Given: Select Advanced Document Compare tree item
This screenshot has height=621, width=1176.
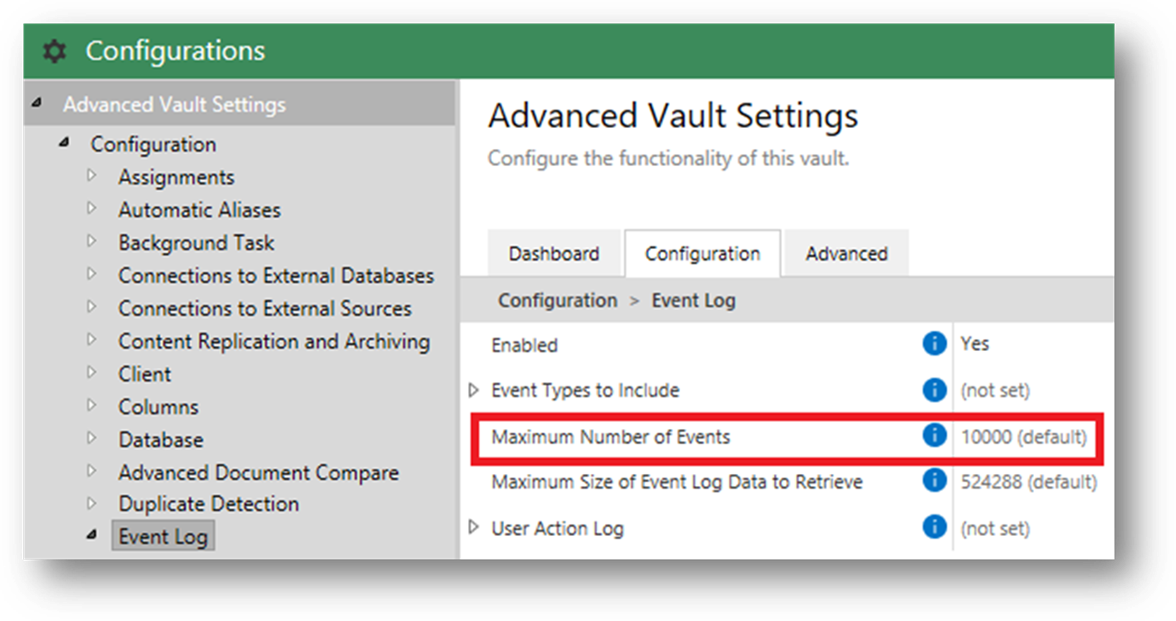Looking at the screenshot, I should click(x=259, y=472).
